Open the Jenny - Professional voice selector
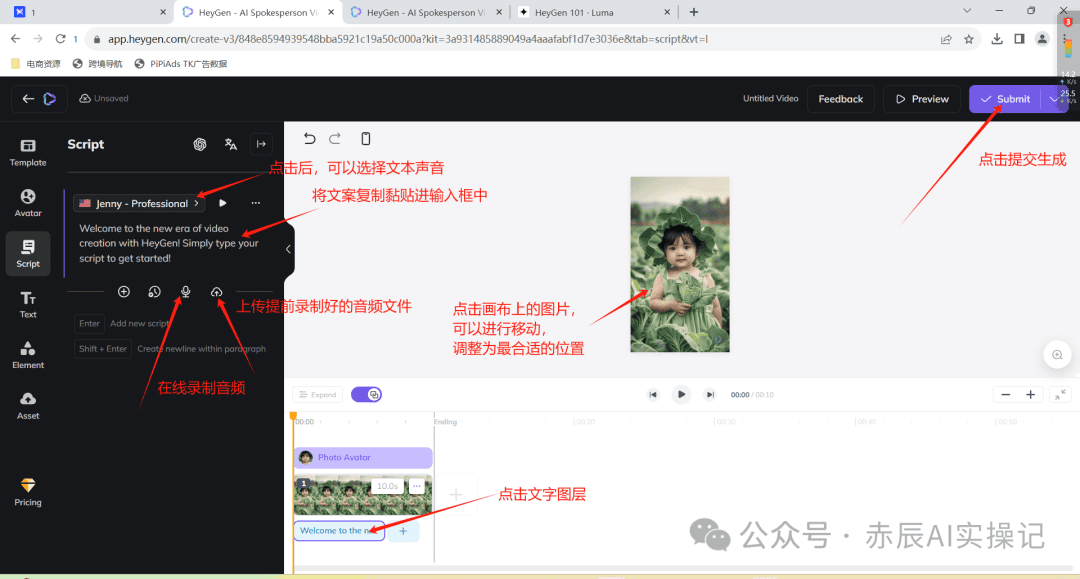The width and height of the screenshot is (1080, 579). click(138, 203)
